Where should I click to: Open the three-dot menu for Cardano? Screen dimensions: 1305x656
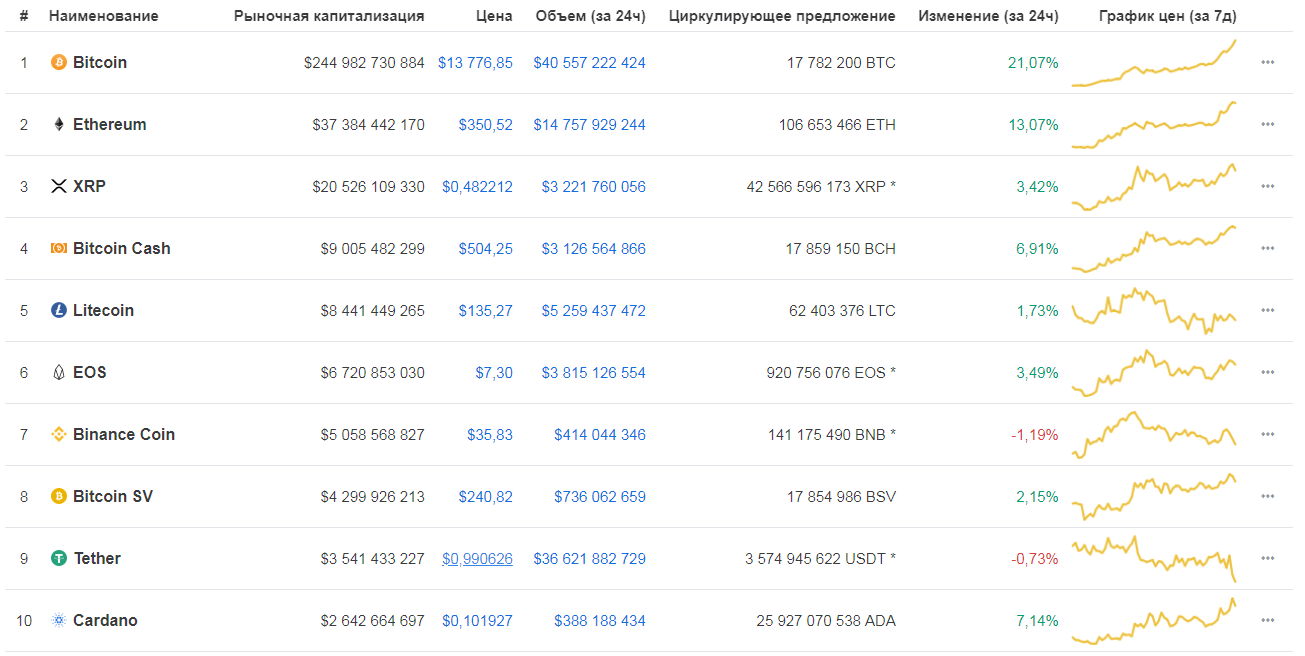point(1268,620)
